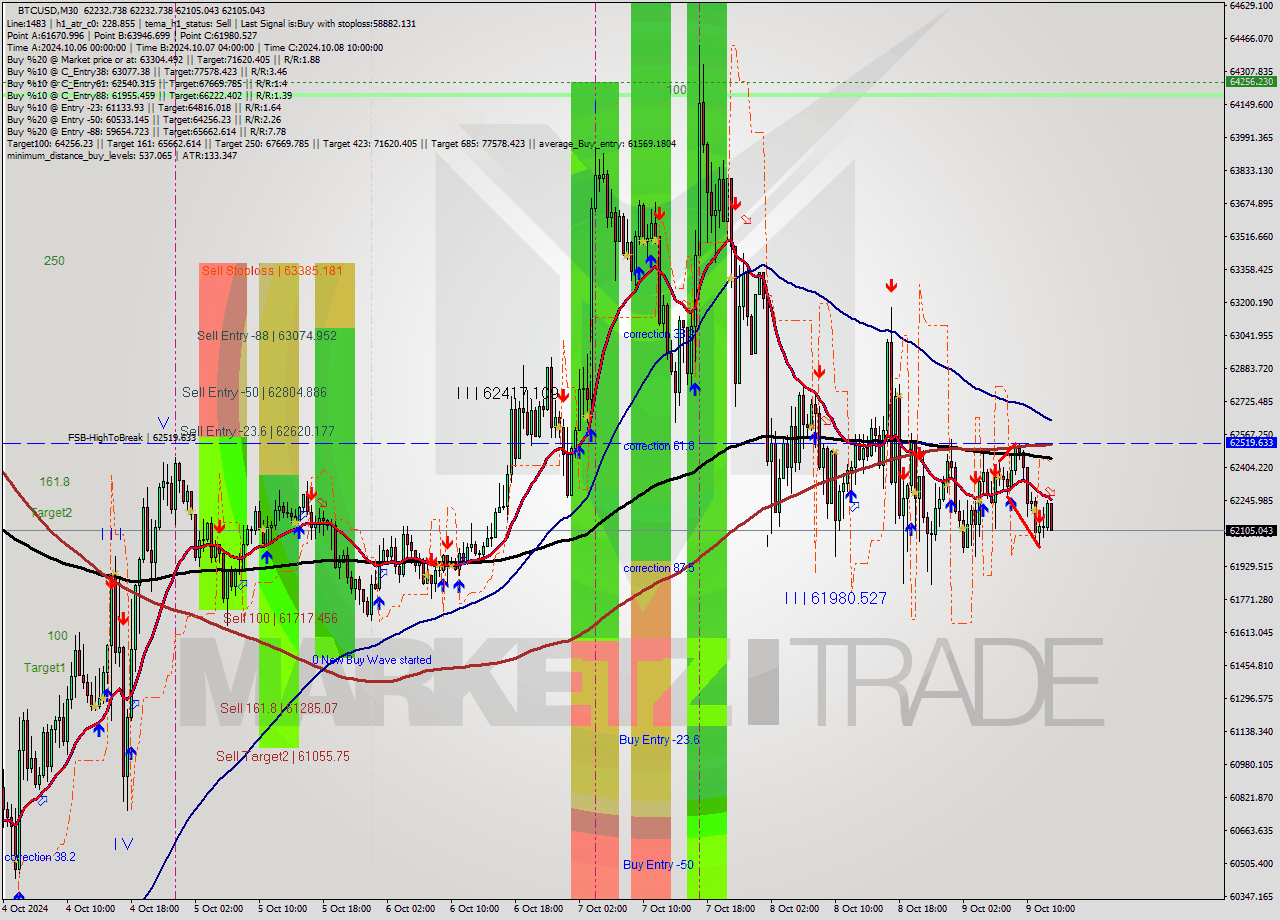Select the '0 New Buy Wave started' text
1280x920 pixels.
pyautogui.click(x=372, y=660)
